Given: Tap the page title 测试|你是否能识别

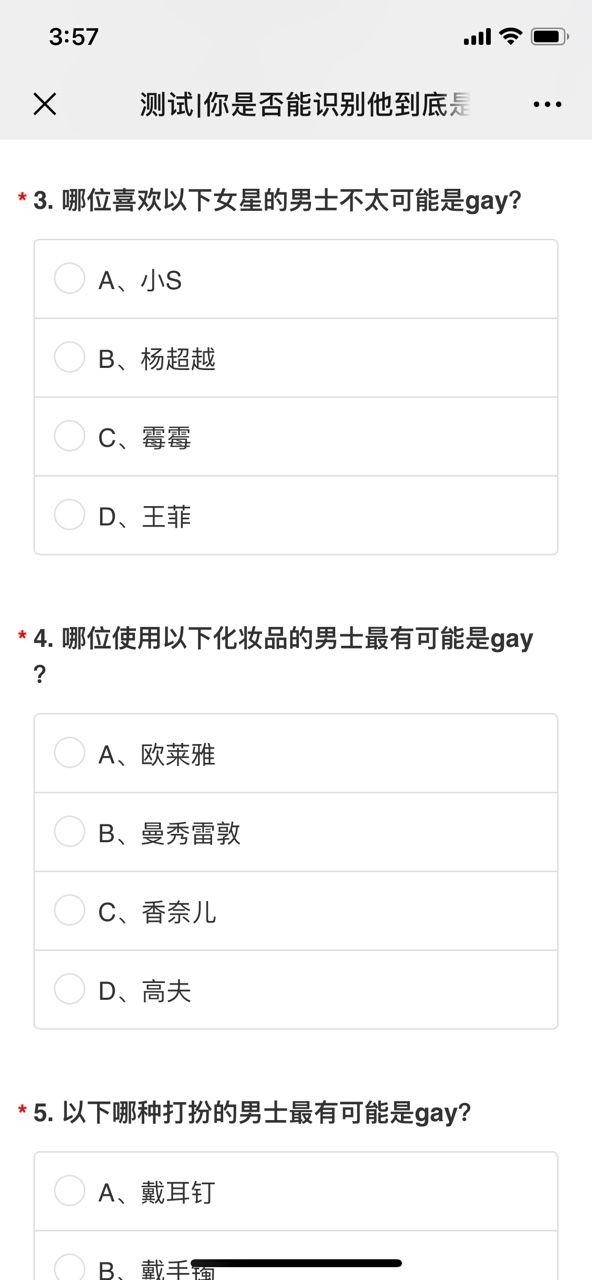Looking at the screenshot, I should [305, 104].
